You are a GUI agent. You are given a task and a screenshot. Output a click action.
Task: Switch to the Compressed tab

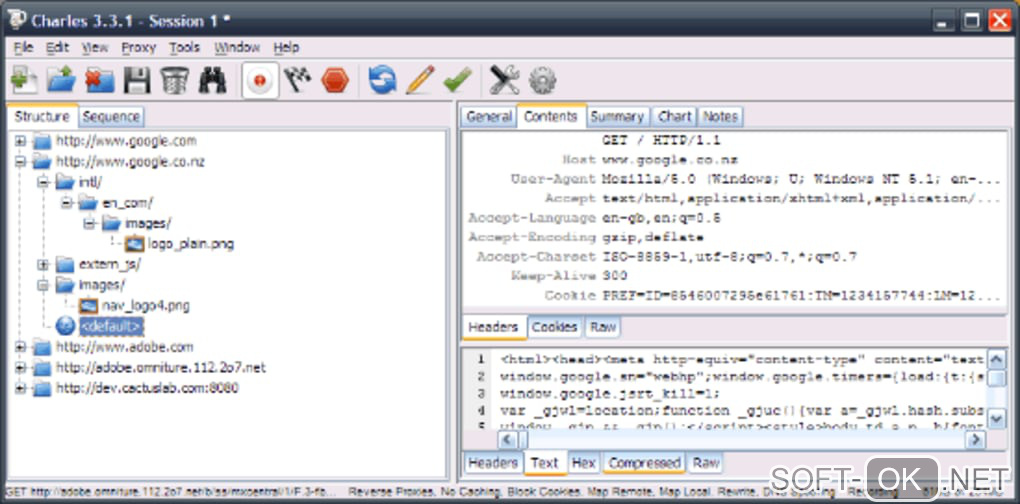click(644, 463)
